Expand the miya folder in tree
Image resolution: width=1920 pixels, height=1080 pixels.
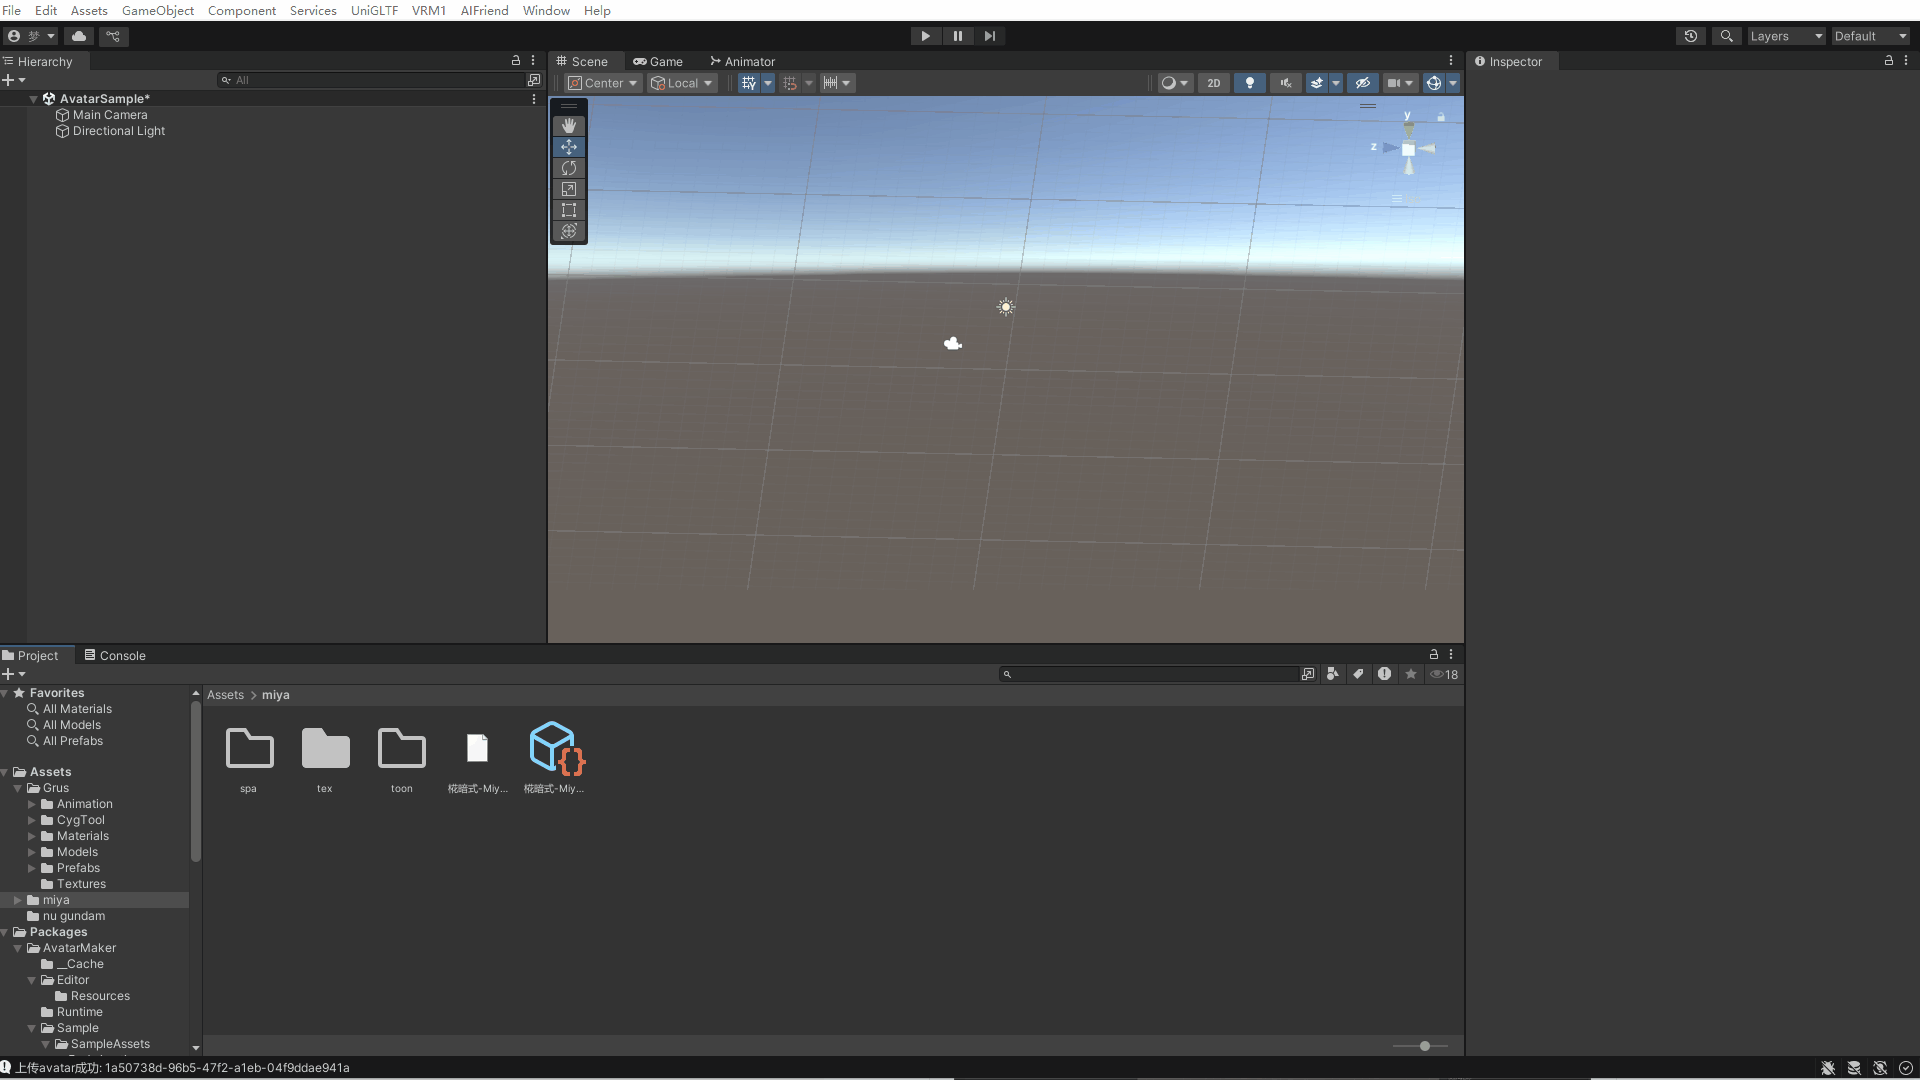coord(18,900)
